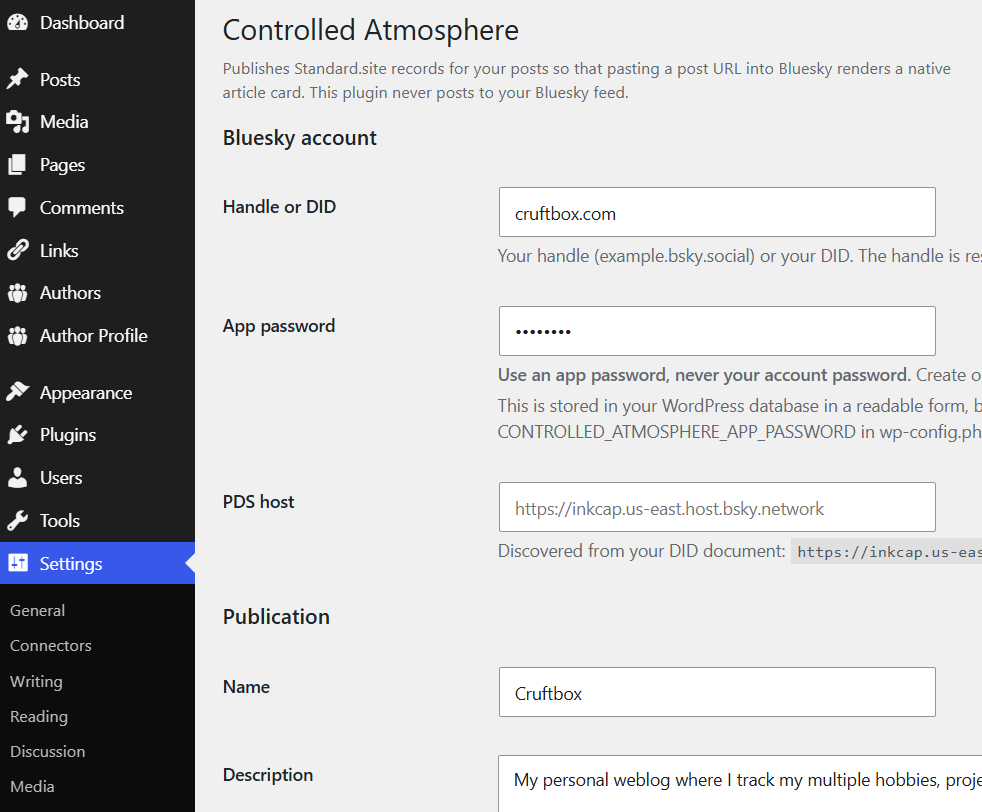
Task: Open Discussion settings submenu
Action: (48, 751)
